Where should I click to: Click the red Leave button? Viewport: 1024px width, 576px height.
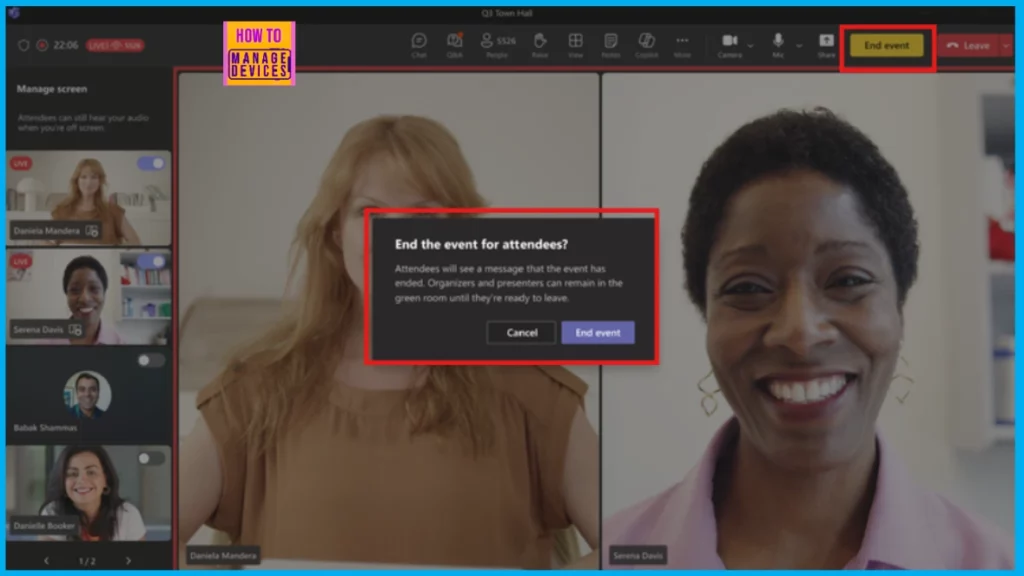click(970, 46)
